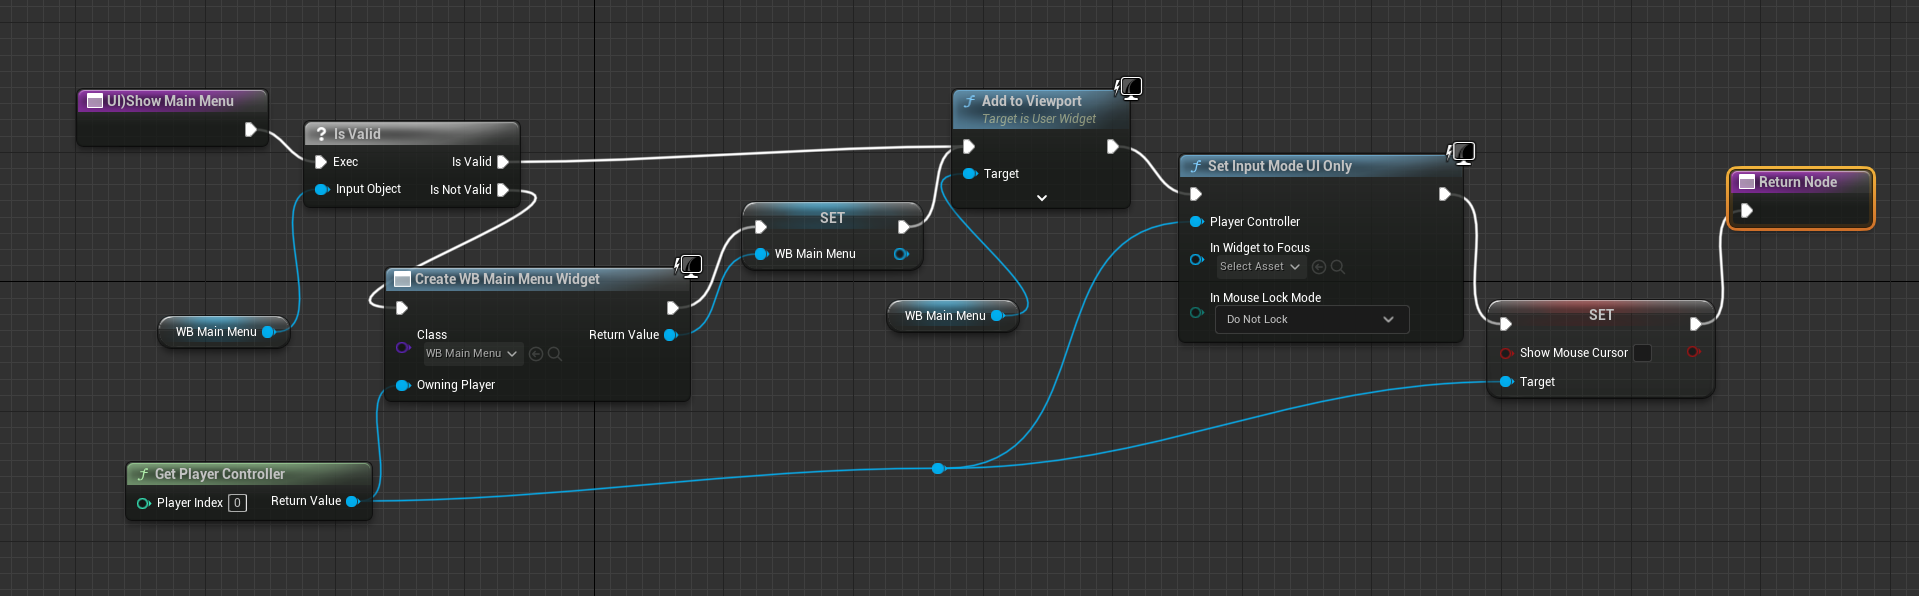This screenshot has height=596, width=1919.
Task: Click the Show Mouse Cursor input pin
Action: tap(1507, 353)
